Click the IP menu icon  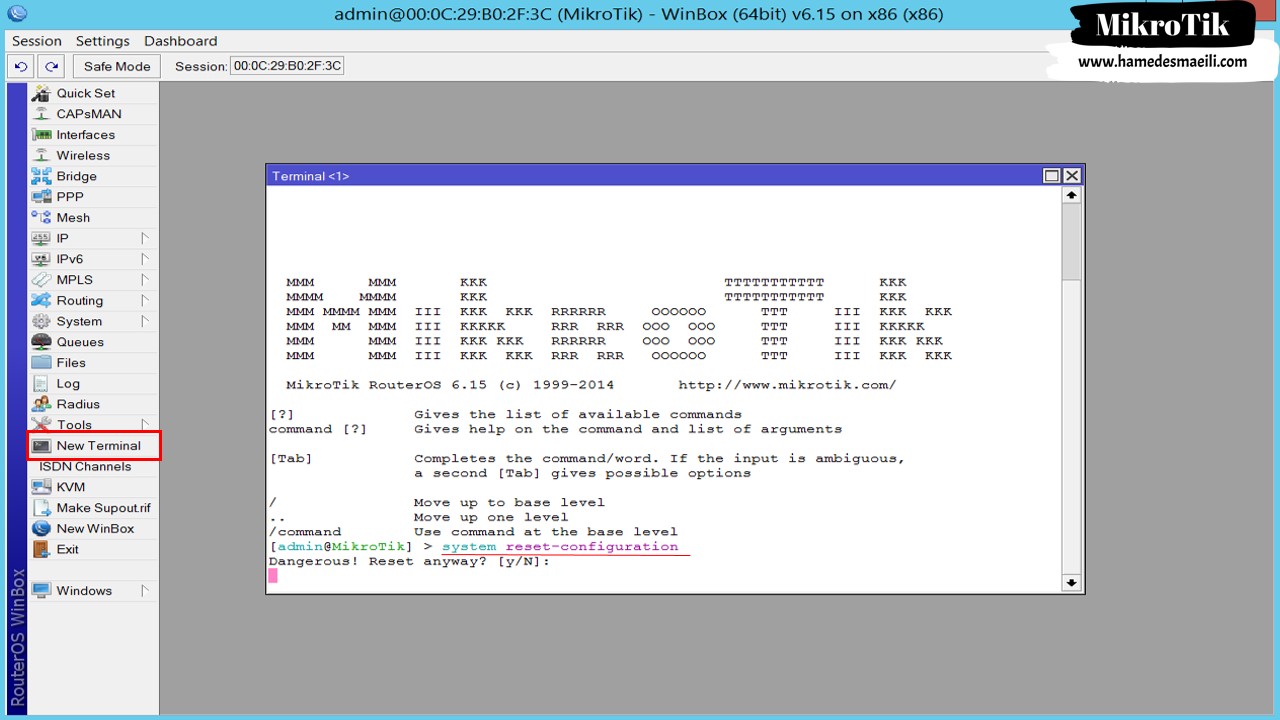click(x=41, y=238)
